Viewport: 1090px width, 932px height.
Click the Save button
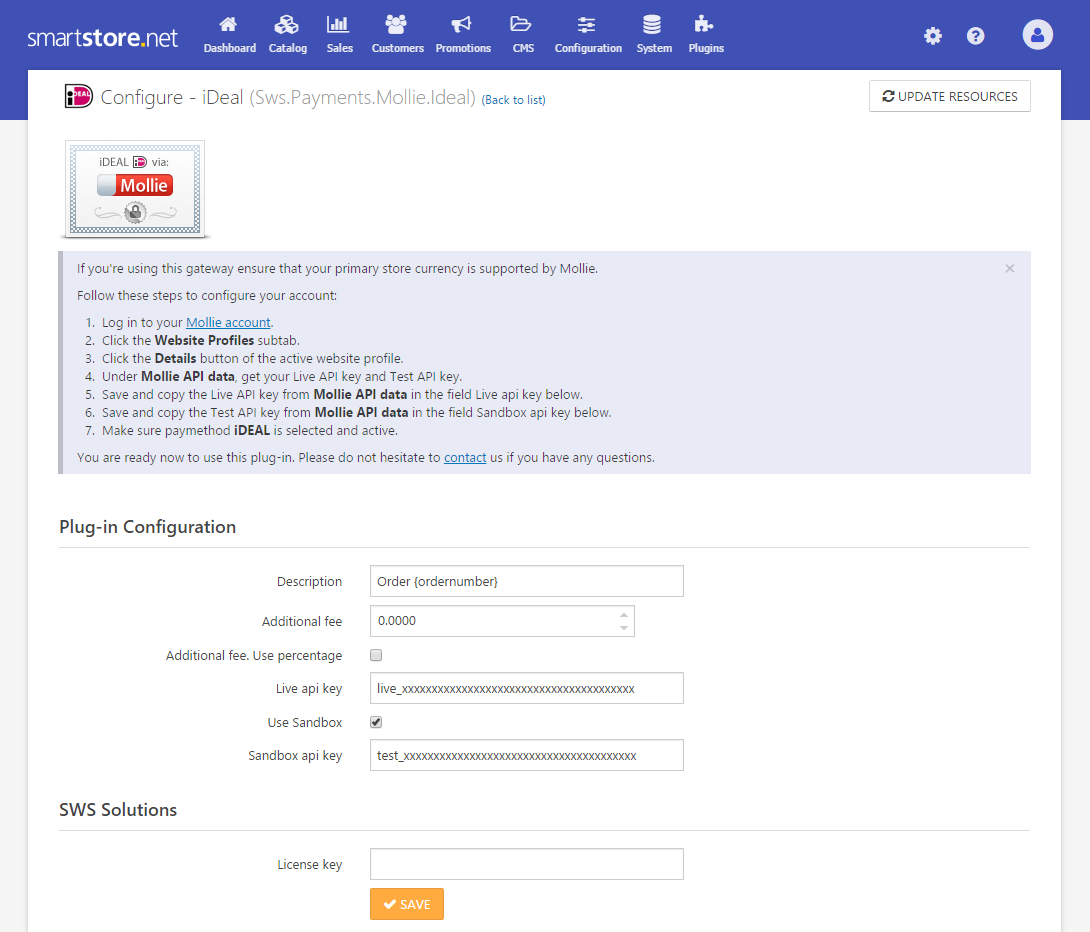(x=406, y=903)
